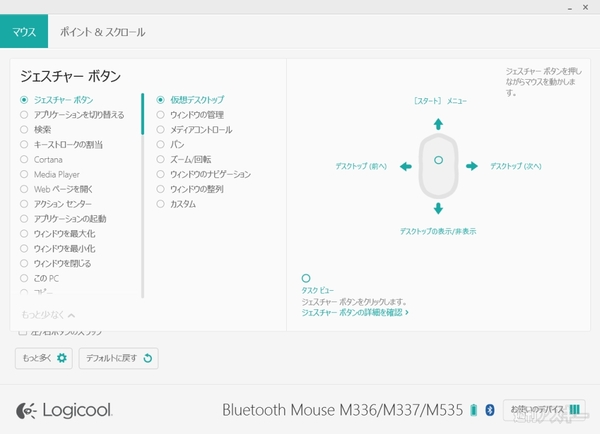Click the up arrow for Start menu gesture
This screenshot has height=434, width=600.
coord(438,124)
